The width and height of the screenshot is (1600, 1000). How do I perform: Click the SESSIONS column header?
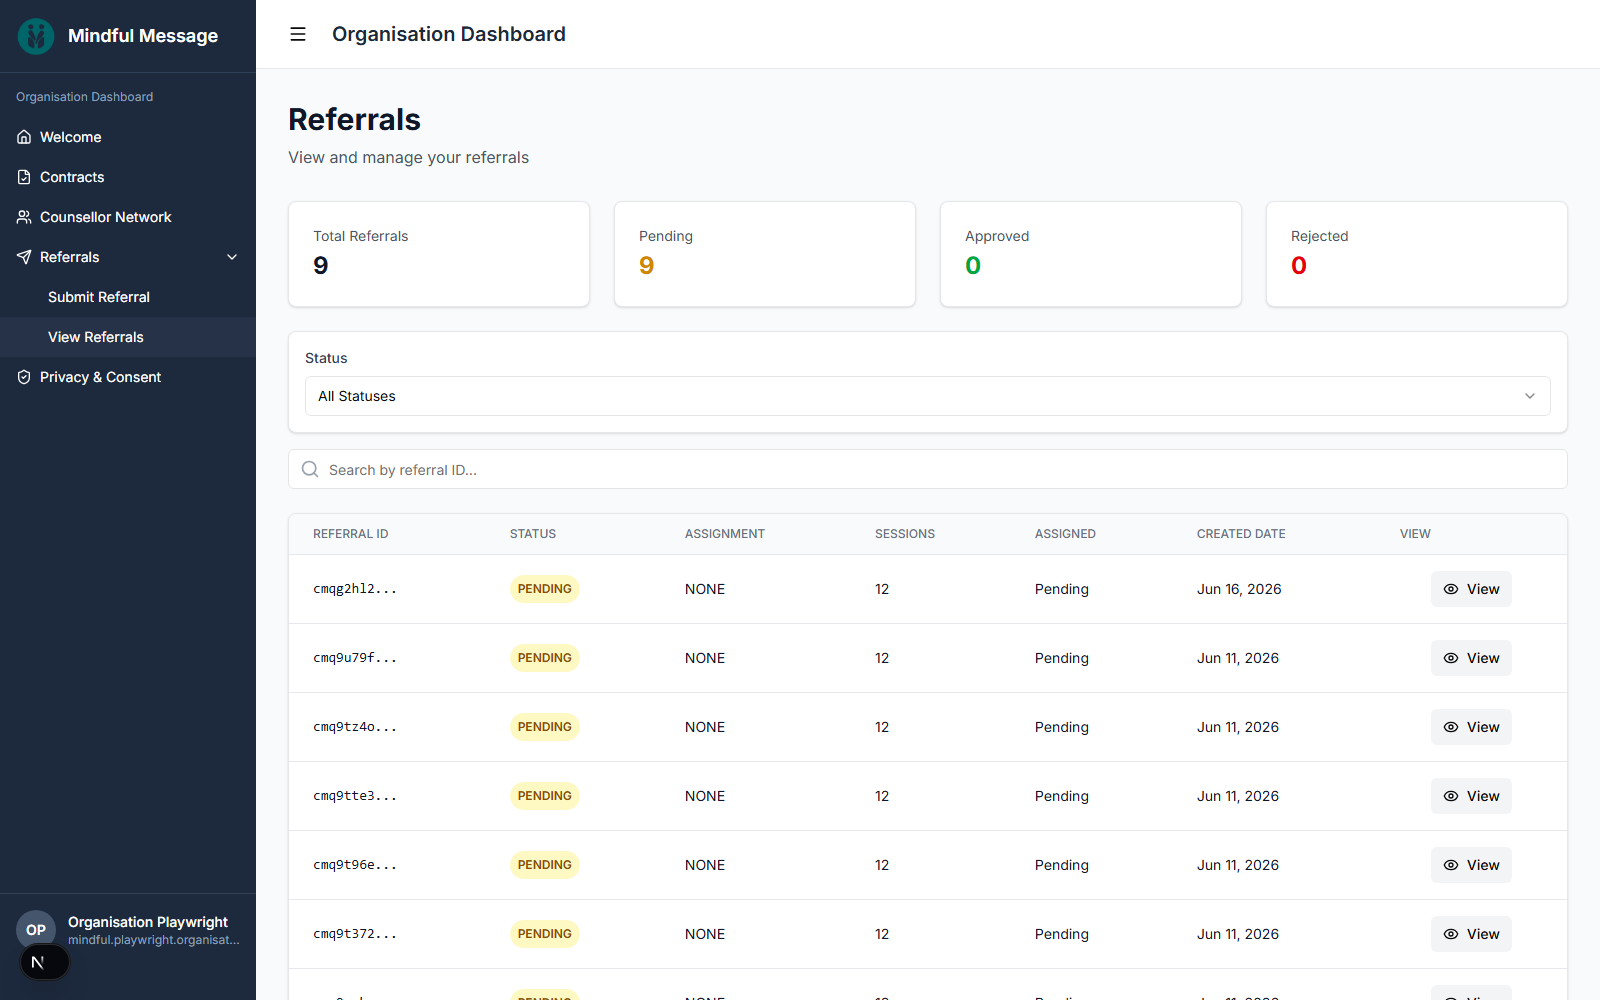(x=905, y=534)
